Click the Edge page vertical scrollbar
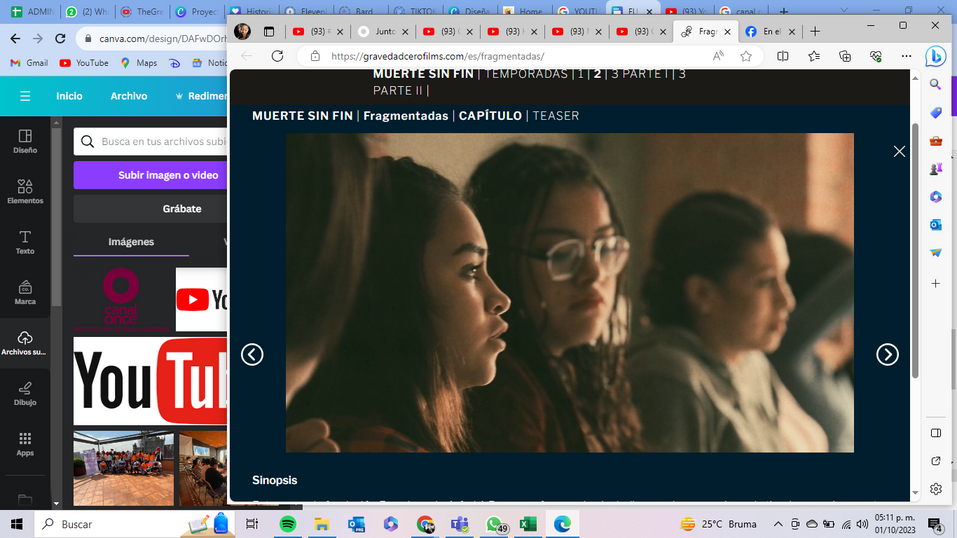The width and height of the screenshot is (957, 538). pos(915,250)
